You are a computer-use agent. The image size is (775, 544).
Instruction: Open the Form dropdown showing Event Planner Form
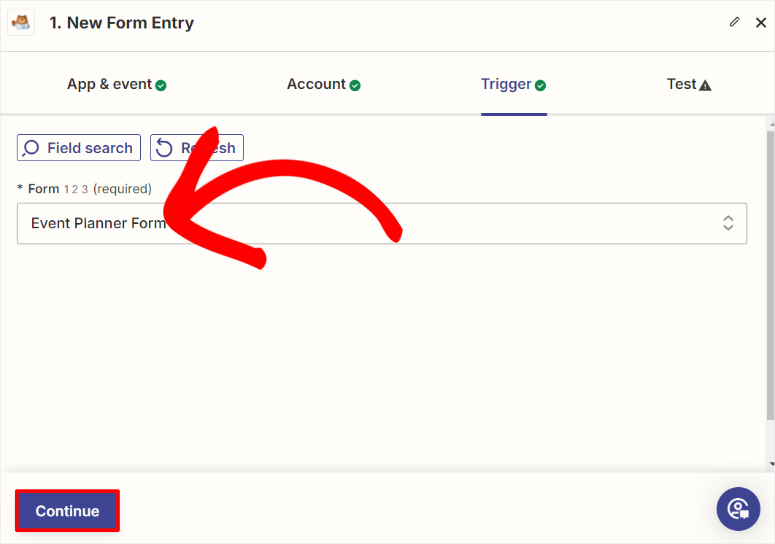click(x=382, y=223)
